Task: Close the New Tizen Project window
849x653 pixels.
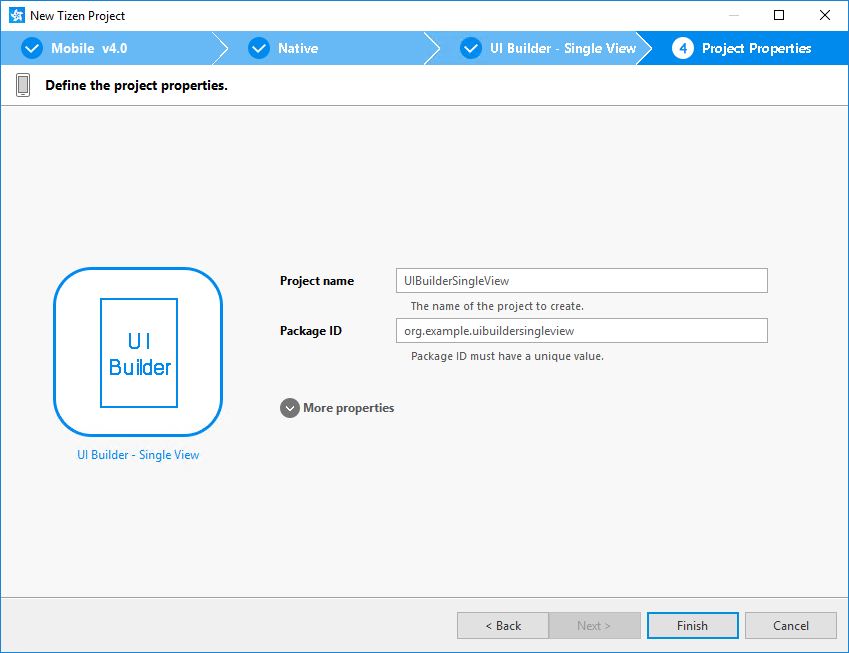Action: tap(824, 15)
